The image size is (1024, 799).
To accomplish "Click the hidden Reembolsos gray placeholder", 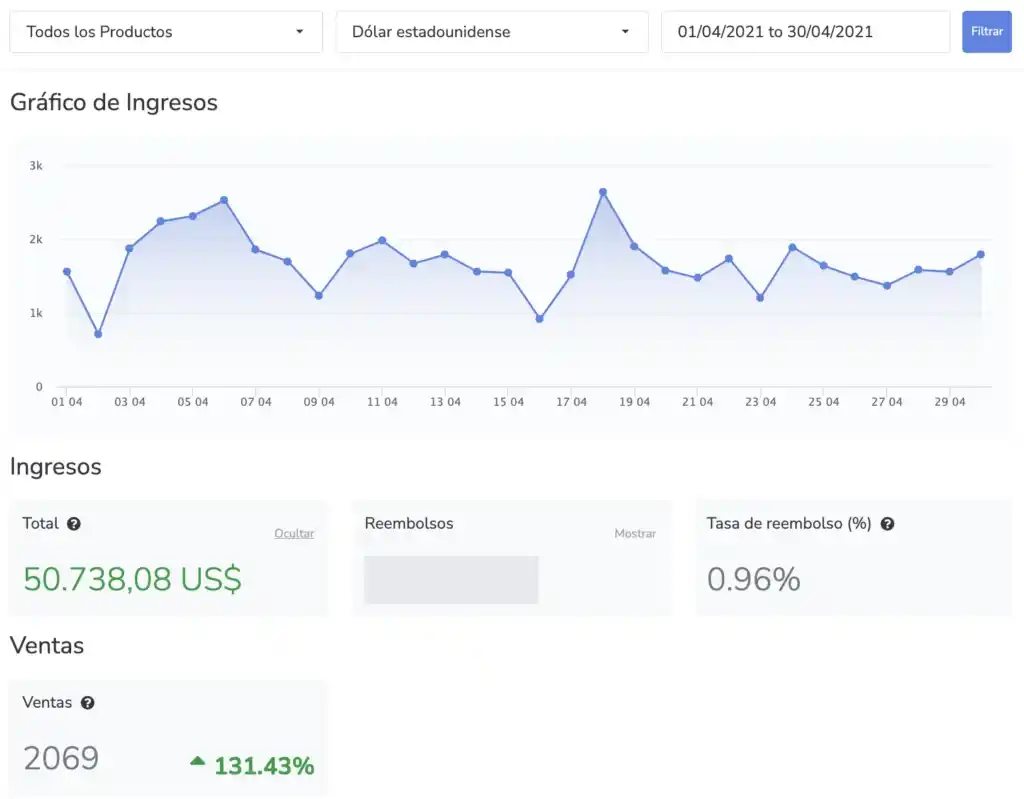I will [451, 580].
